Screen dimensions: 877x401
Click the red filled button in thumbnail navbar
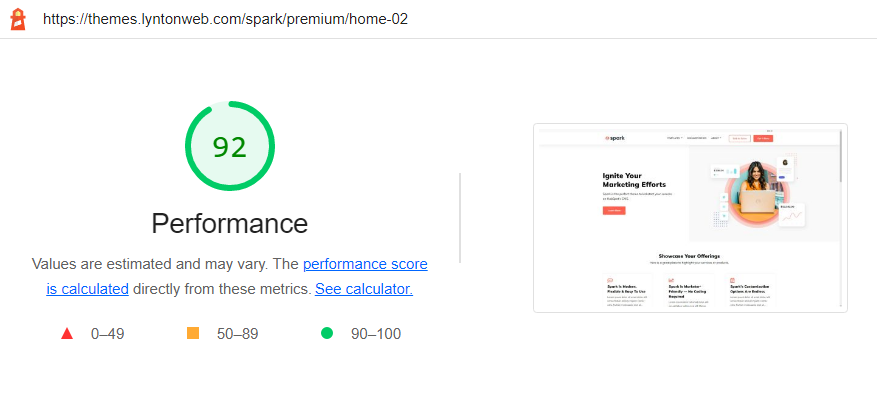click(763, 138)
